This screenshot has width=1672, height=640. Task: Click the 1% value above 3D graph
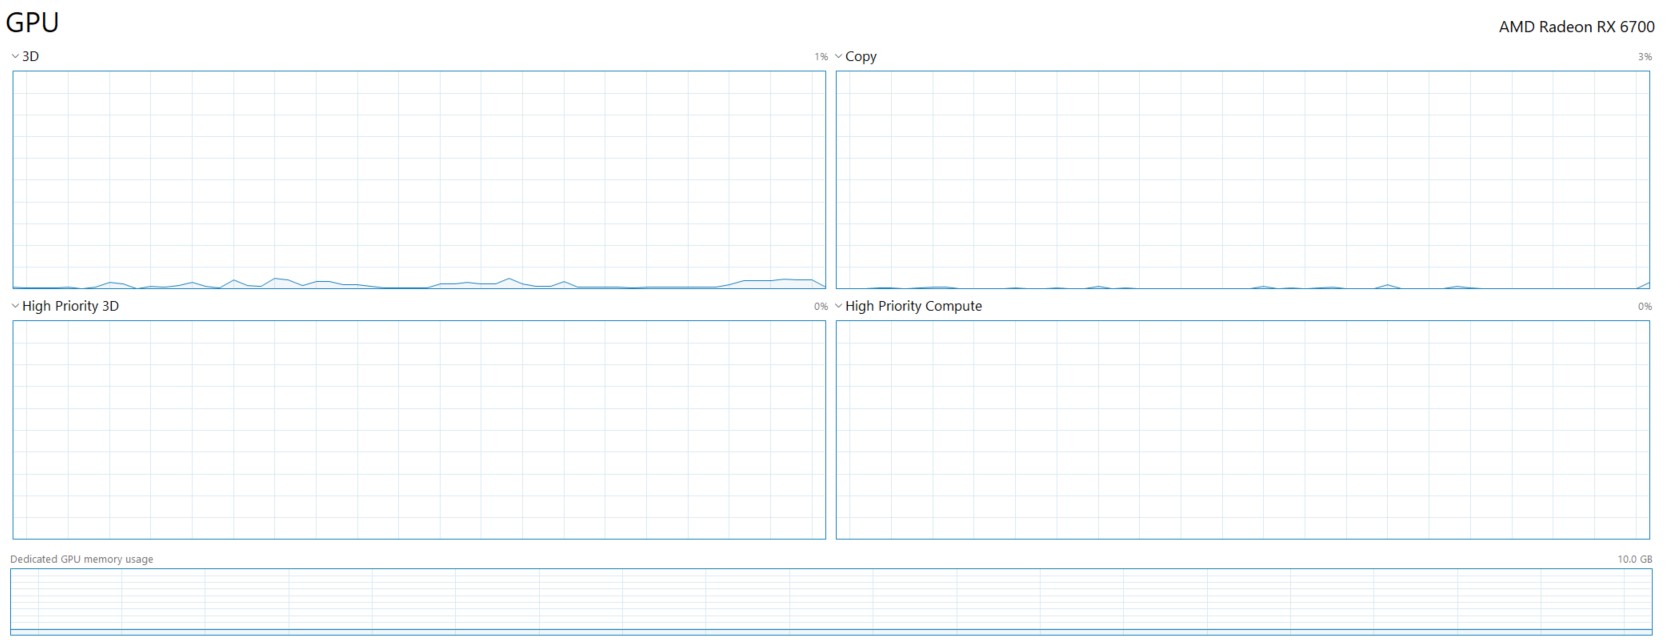coord(821,57)
